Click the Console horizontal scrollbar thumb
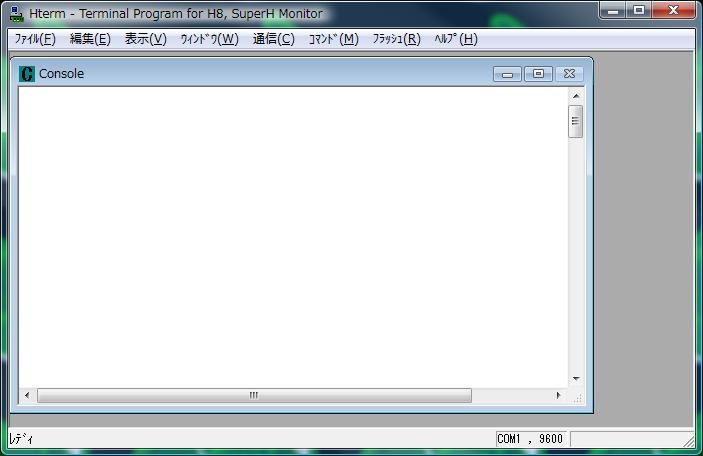This screenshot has width=703, height=456. (254, 396)
